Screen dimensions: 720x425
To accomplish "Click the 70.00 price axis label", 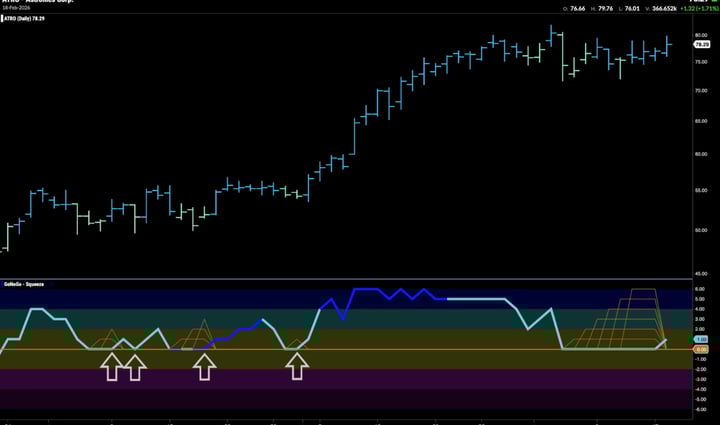I will [701, 91].
